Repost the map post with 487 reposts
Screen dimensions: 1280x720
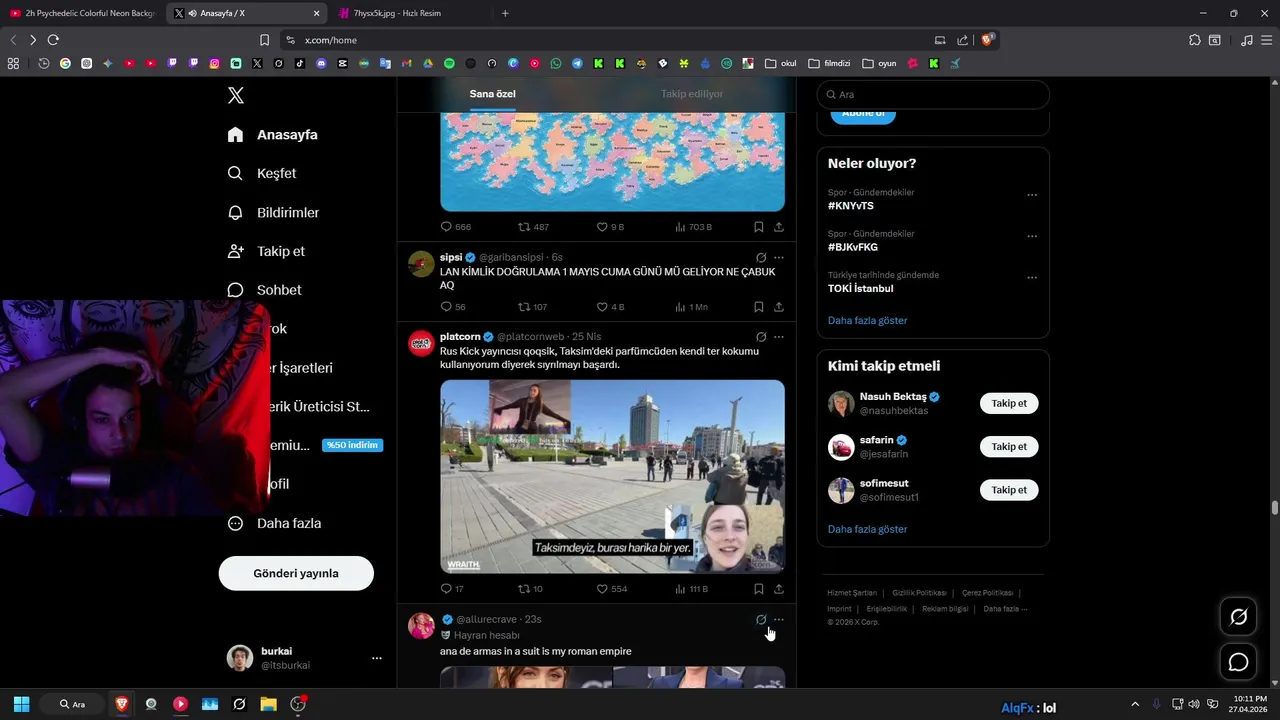click(533, 227)
